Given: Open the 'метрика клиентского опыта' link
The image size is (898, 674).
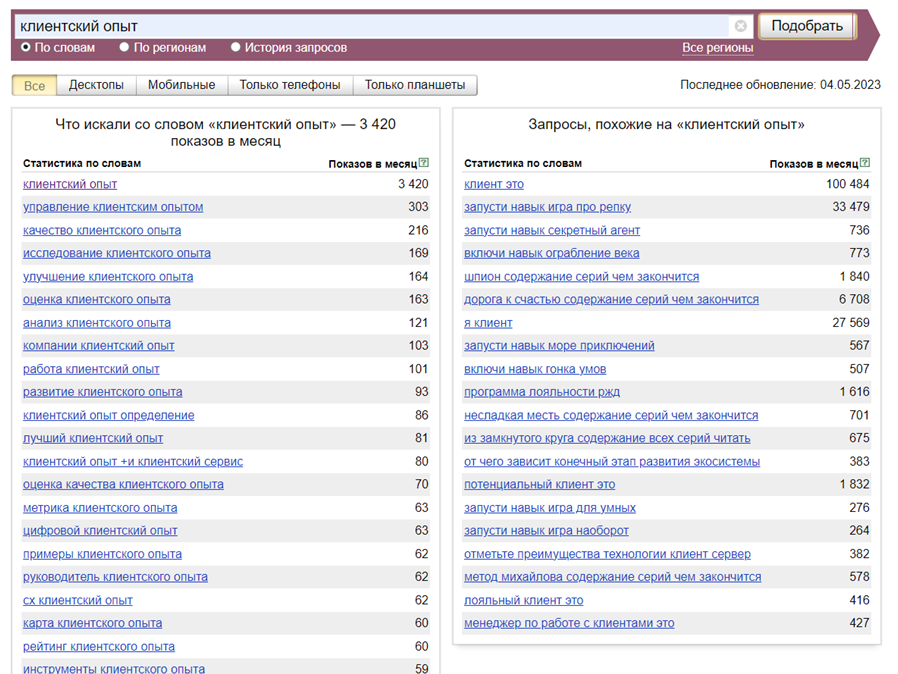Looking at the screenshot, I should click(x=100, y=508).
